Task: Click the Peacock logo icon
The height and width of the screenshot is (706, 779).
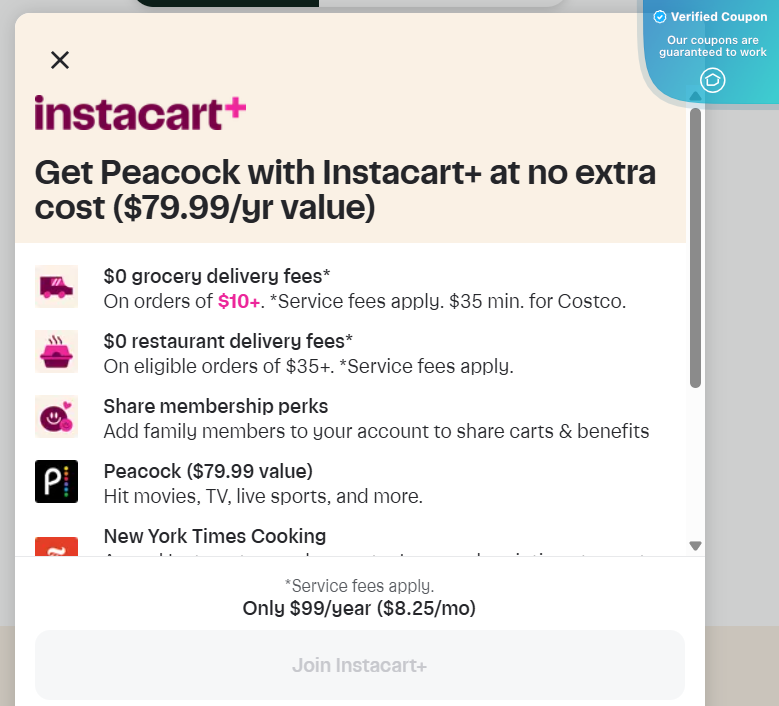Action: [56, 482]
